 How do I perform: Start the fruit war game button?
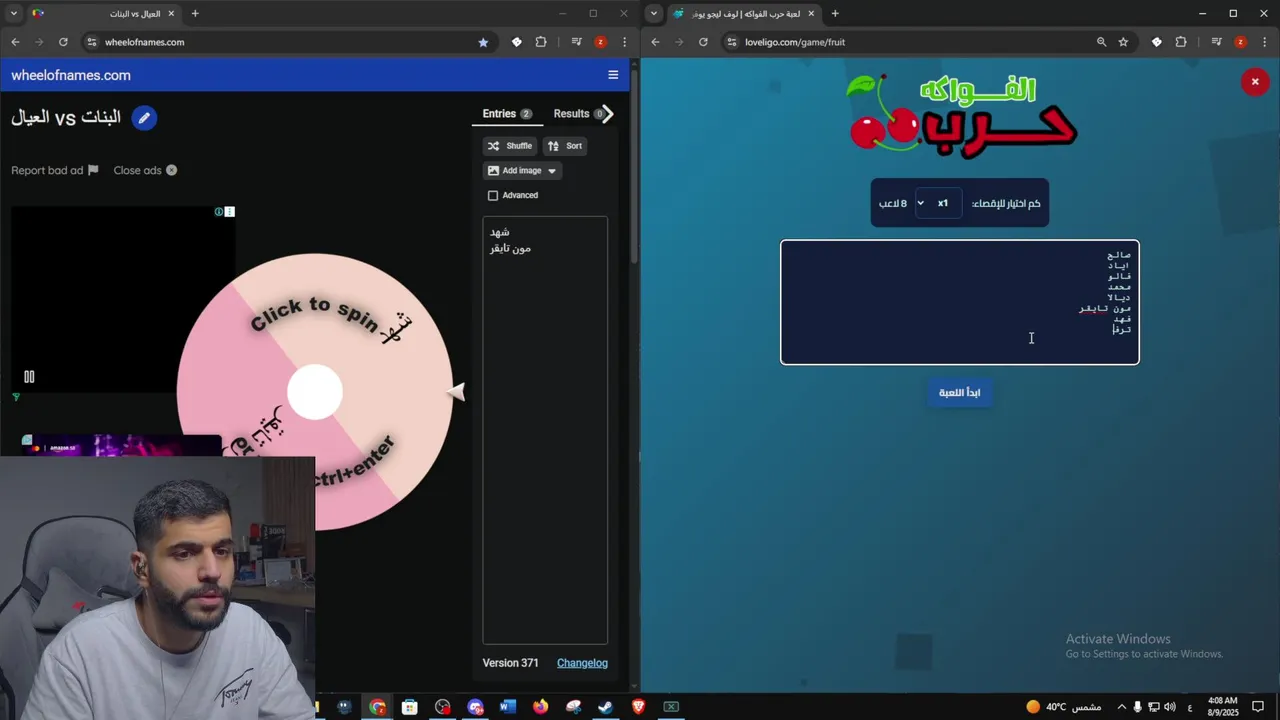pos(960,392)
